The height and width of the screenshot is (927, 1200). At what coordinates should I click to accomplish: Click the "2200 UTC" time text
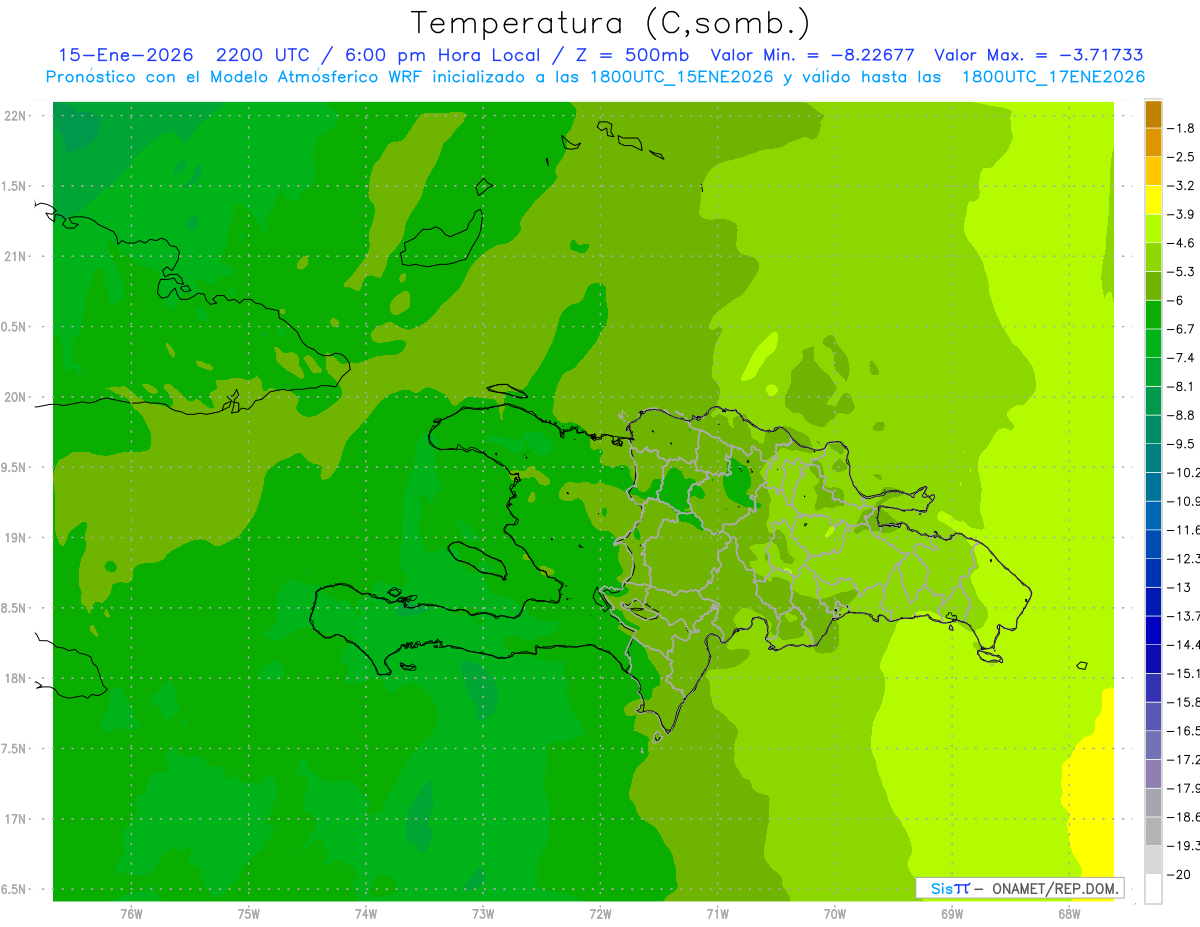(x=262, y=55)
